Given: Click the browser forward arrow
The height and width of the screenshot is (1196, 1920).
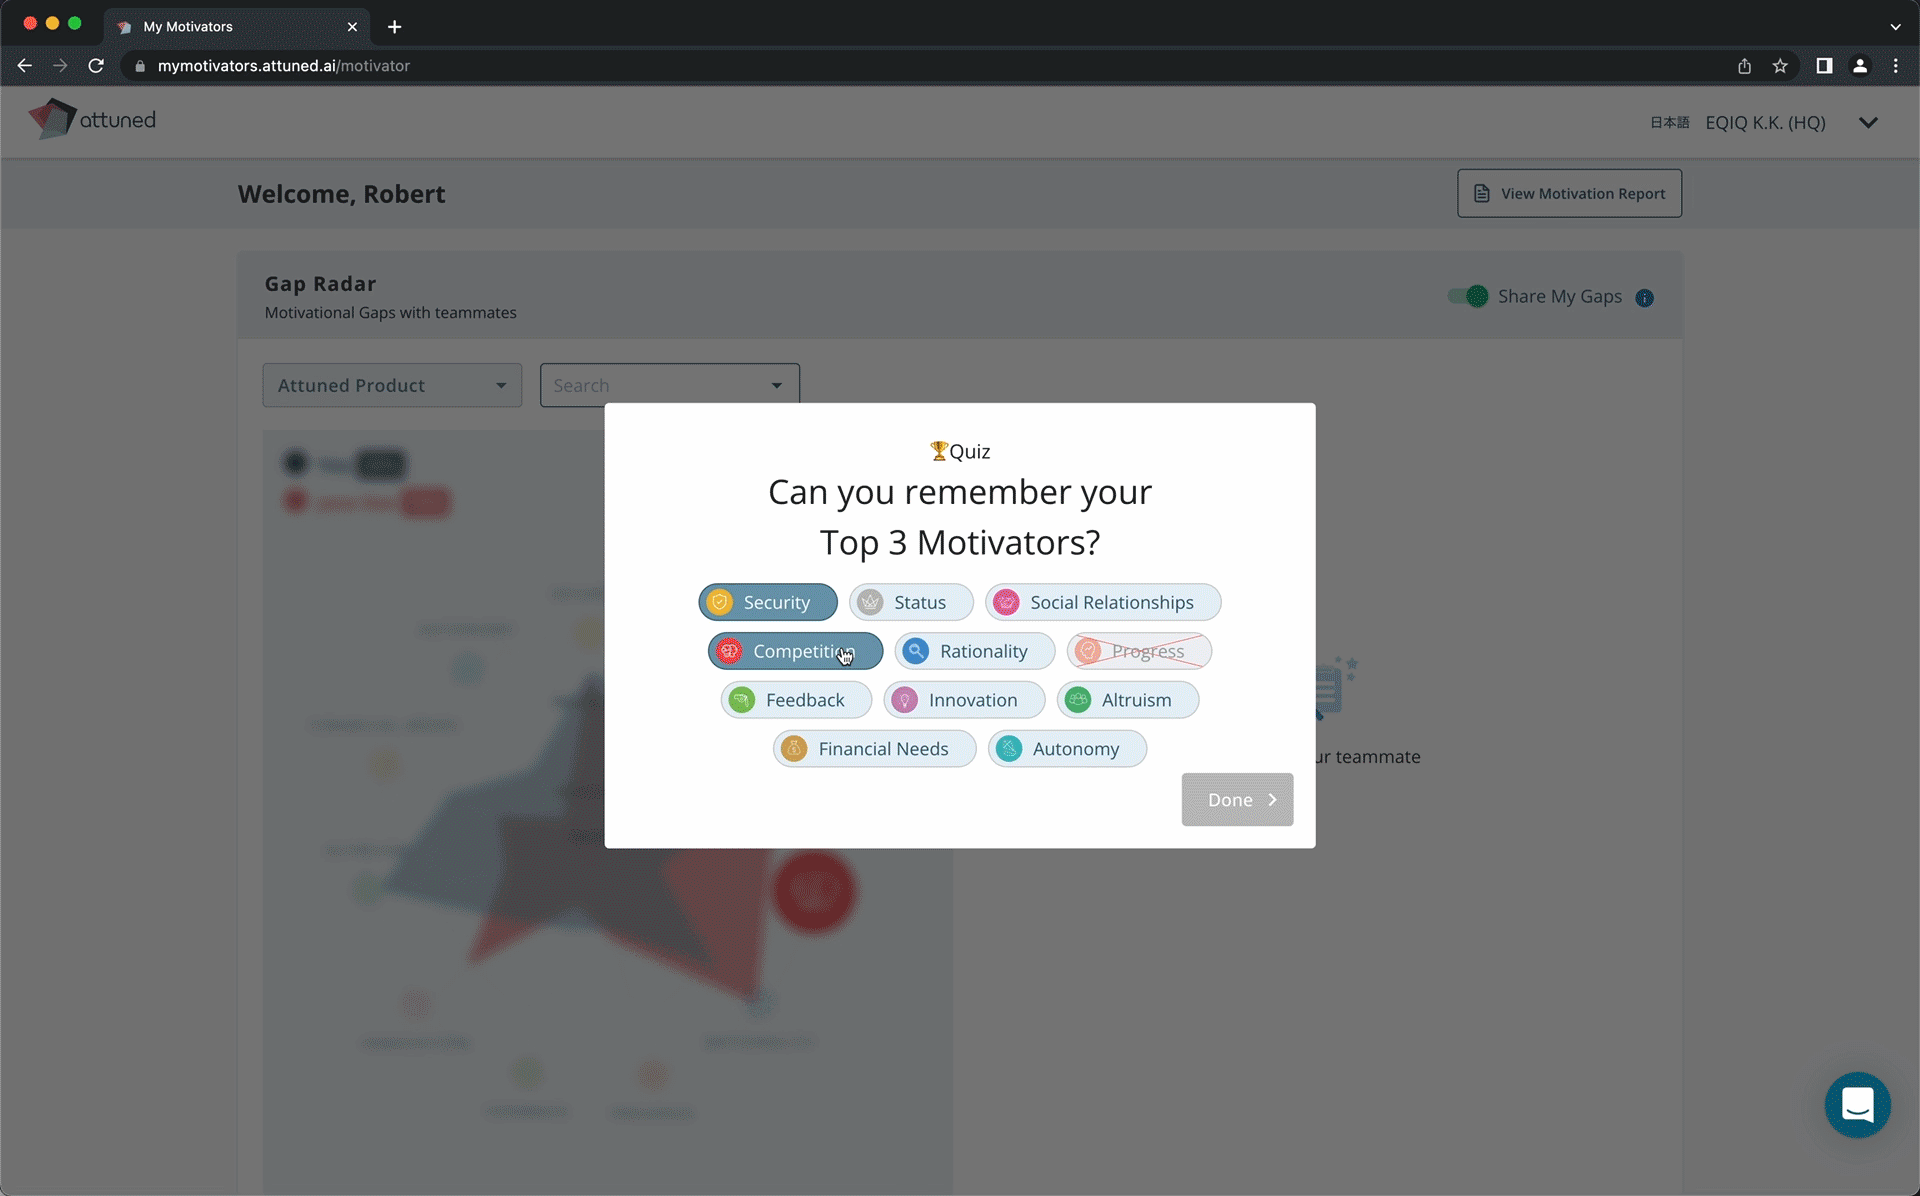Looking at the screenshot, I should click(60, 66).
